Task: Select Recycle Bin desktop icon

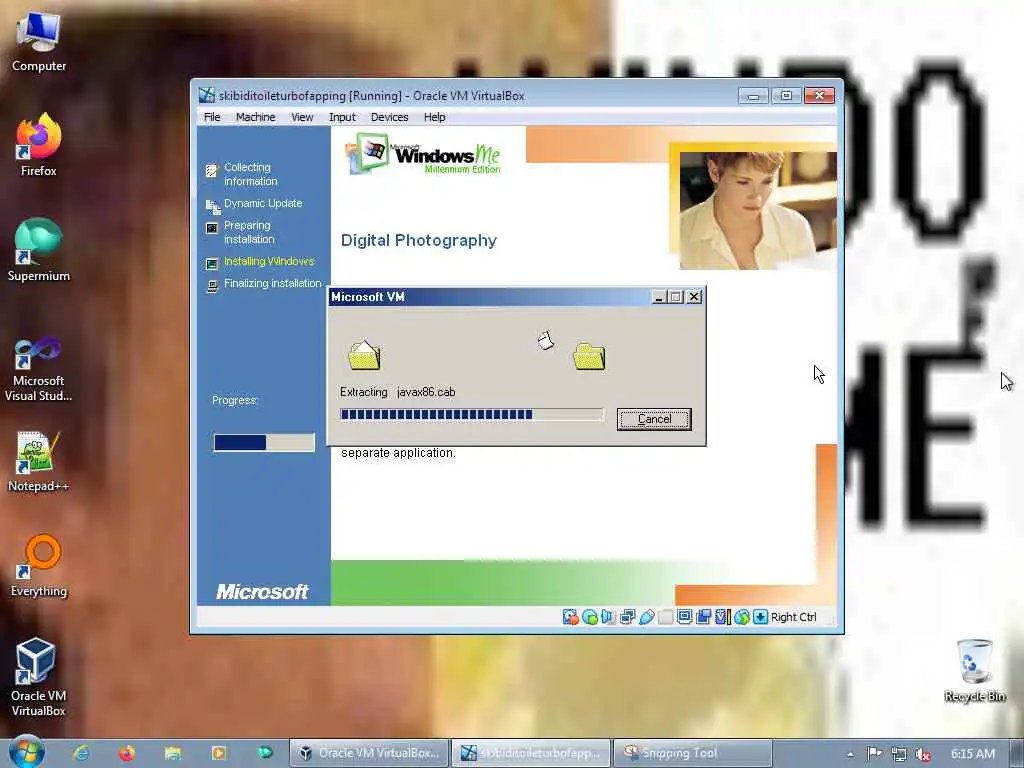Action: (x=974, y=671)
